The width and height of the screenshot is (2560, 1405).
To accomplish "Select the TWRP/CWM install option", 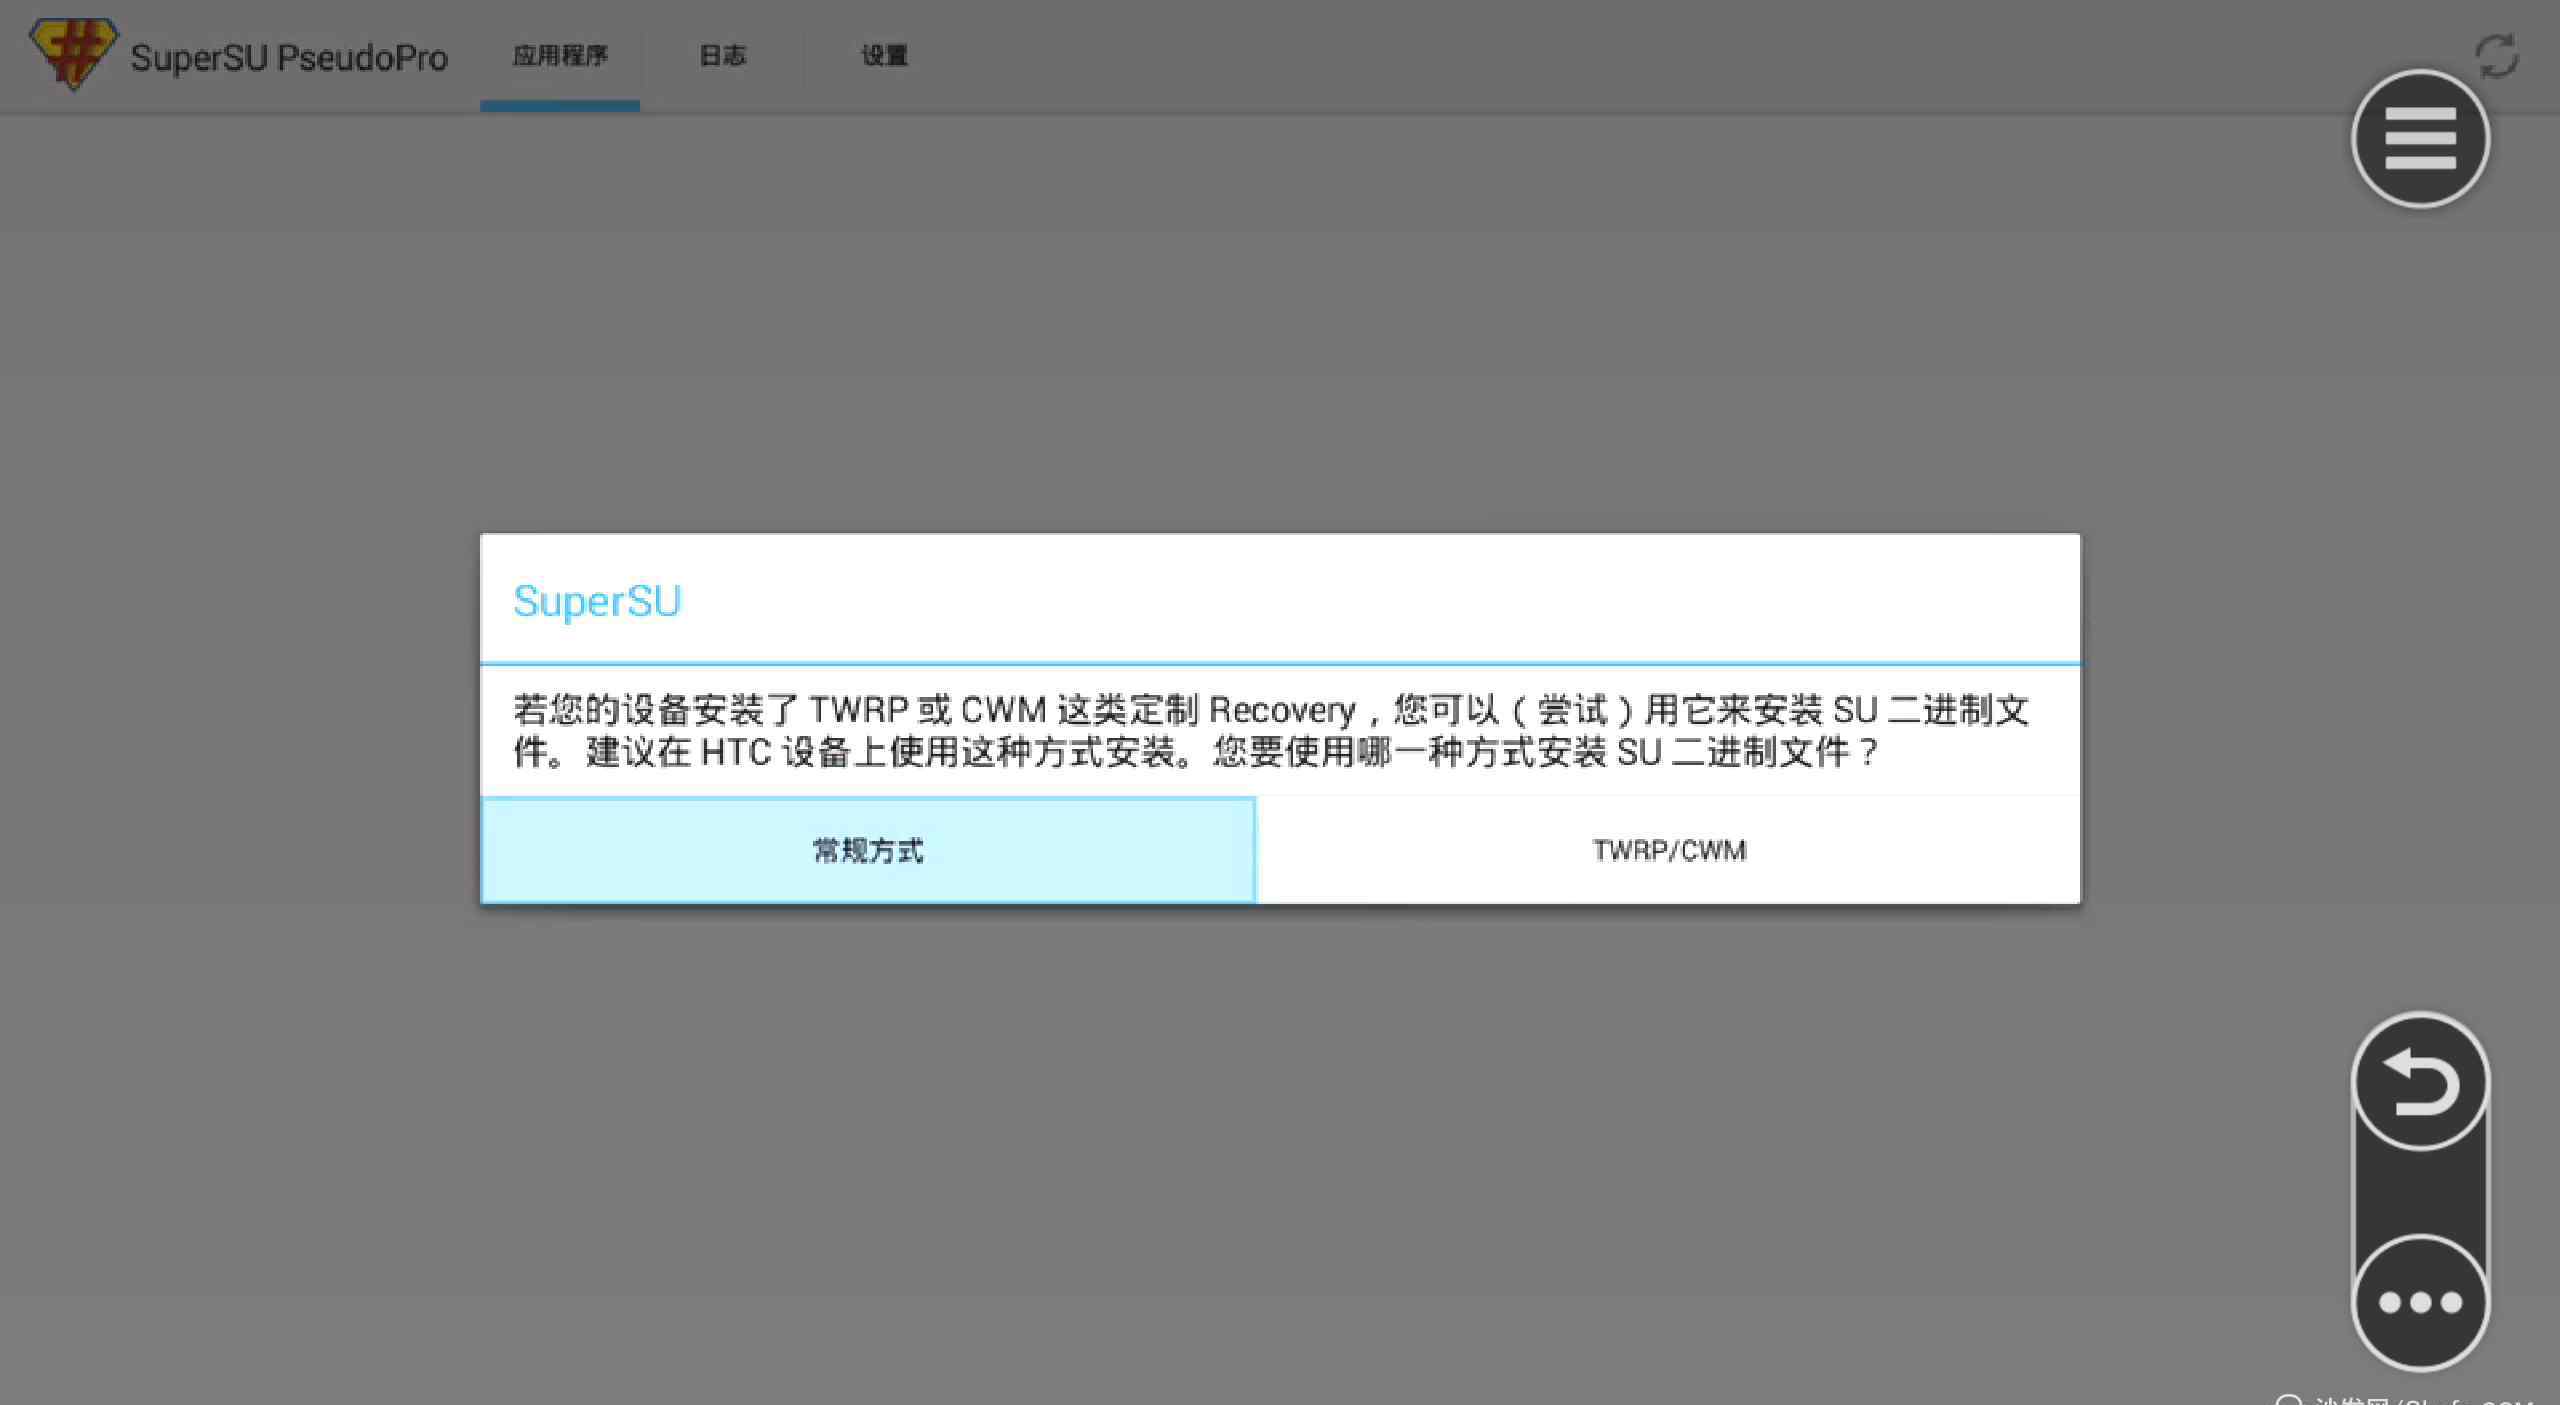I will (x=1668, y=851).
